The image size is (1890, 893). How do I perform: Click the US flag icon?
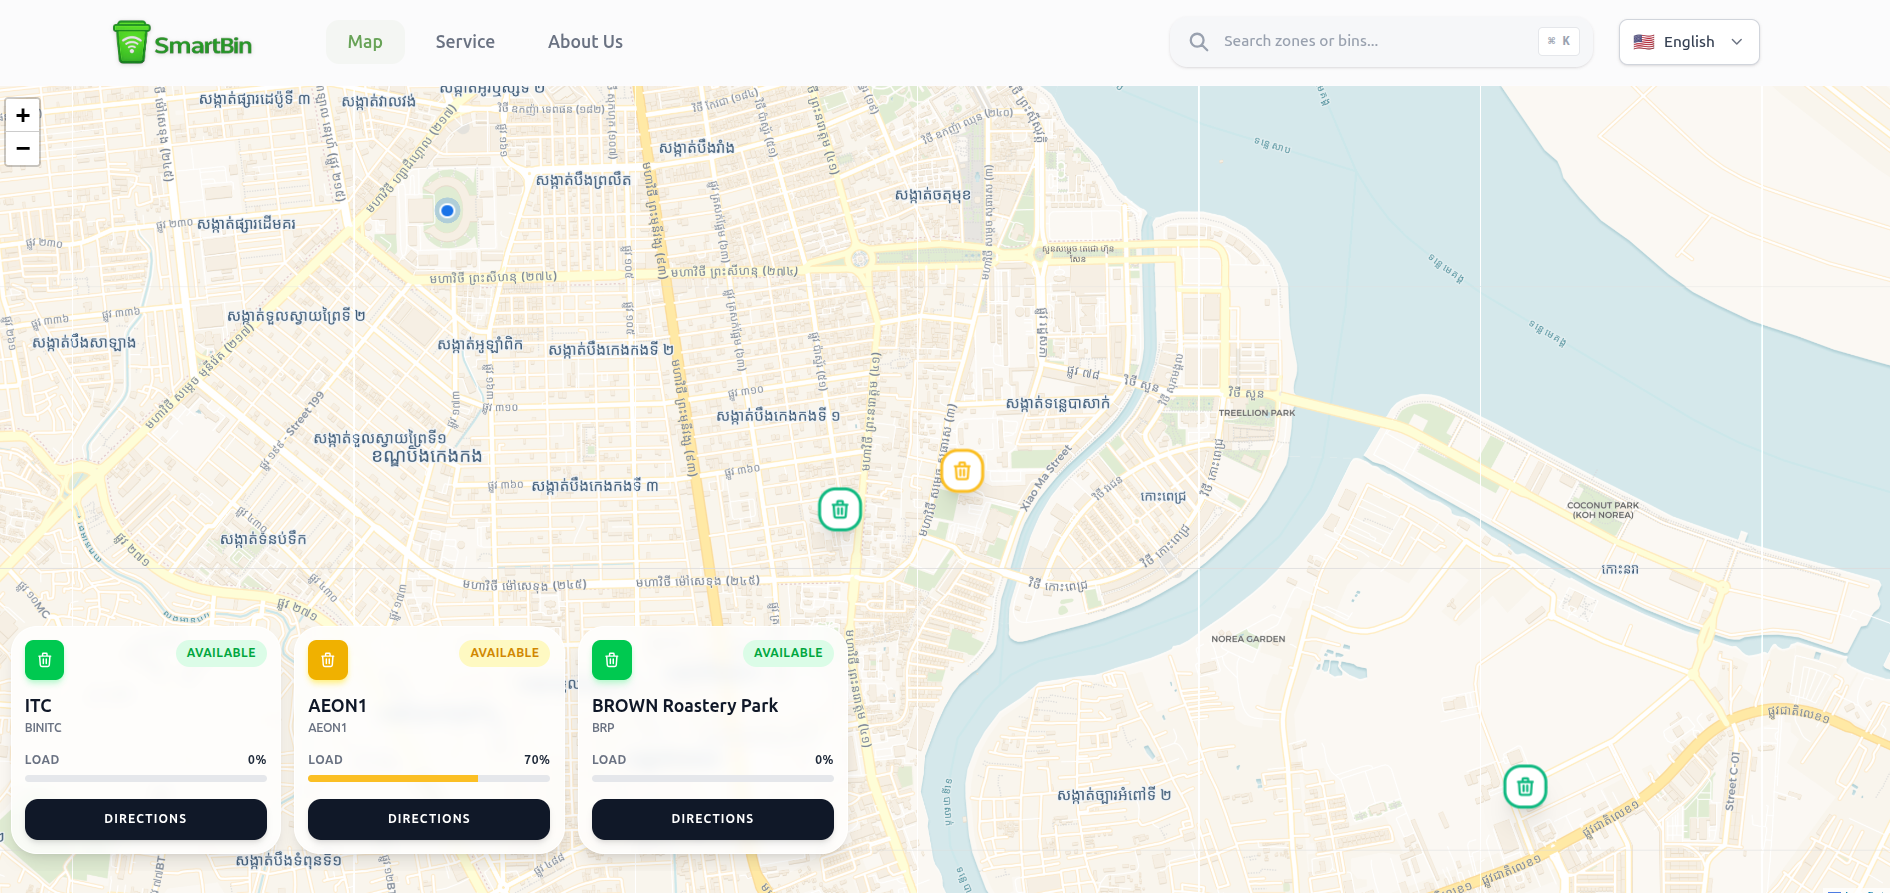click(1644, 42)
